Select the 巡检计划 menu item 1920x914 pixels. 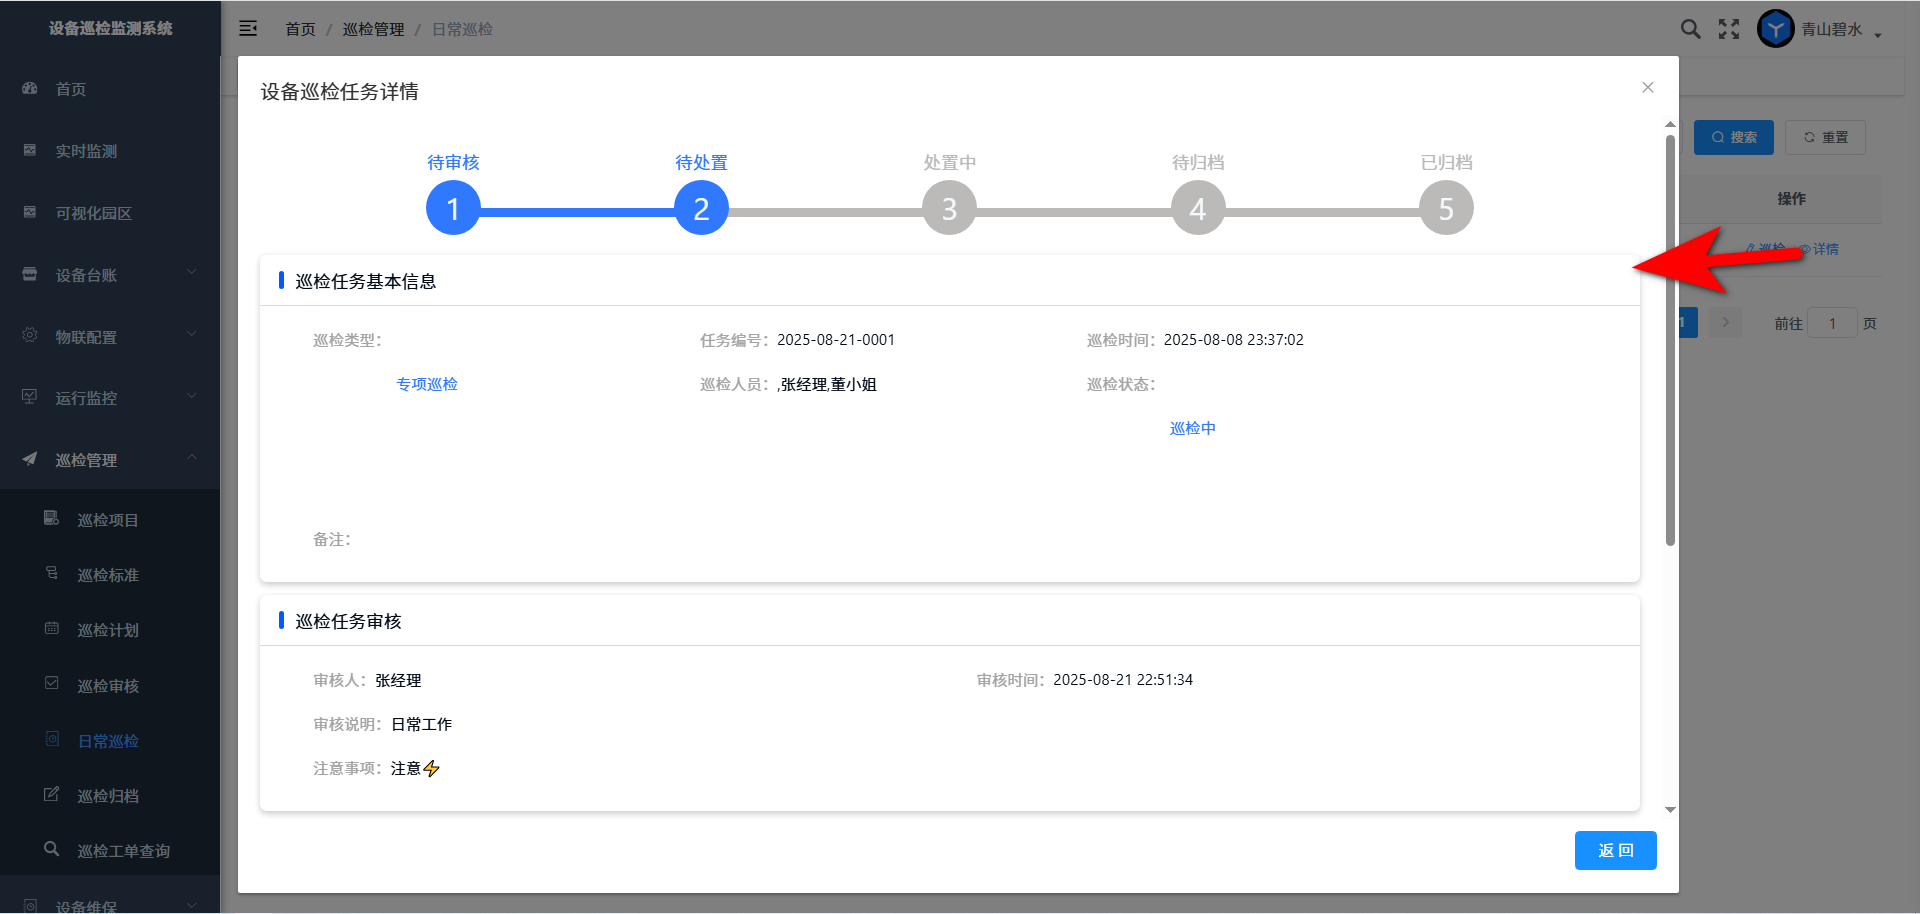tap(108, 630)
